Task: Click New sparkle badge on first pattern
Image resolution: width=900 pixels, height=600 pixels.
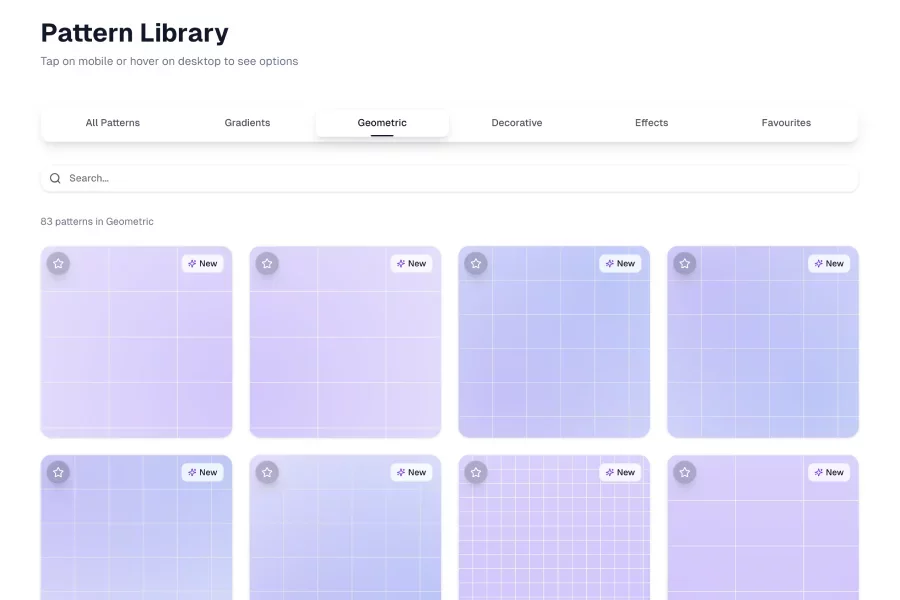Action: (202, 264)
